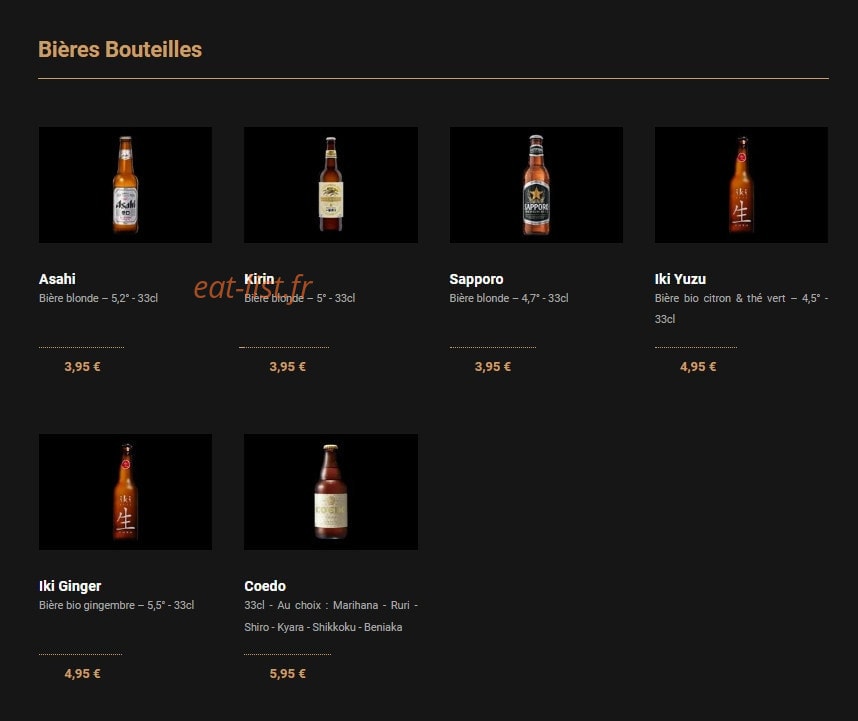Open the Coedo beer bottle image
Screen dimensions: 858x721
tap(331, 492)
